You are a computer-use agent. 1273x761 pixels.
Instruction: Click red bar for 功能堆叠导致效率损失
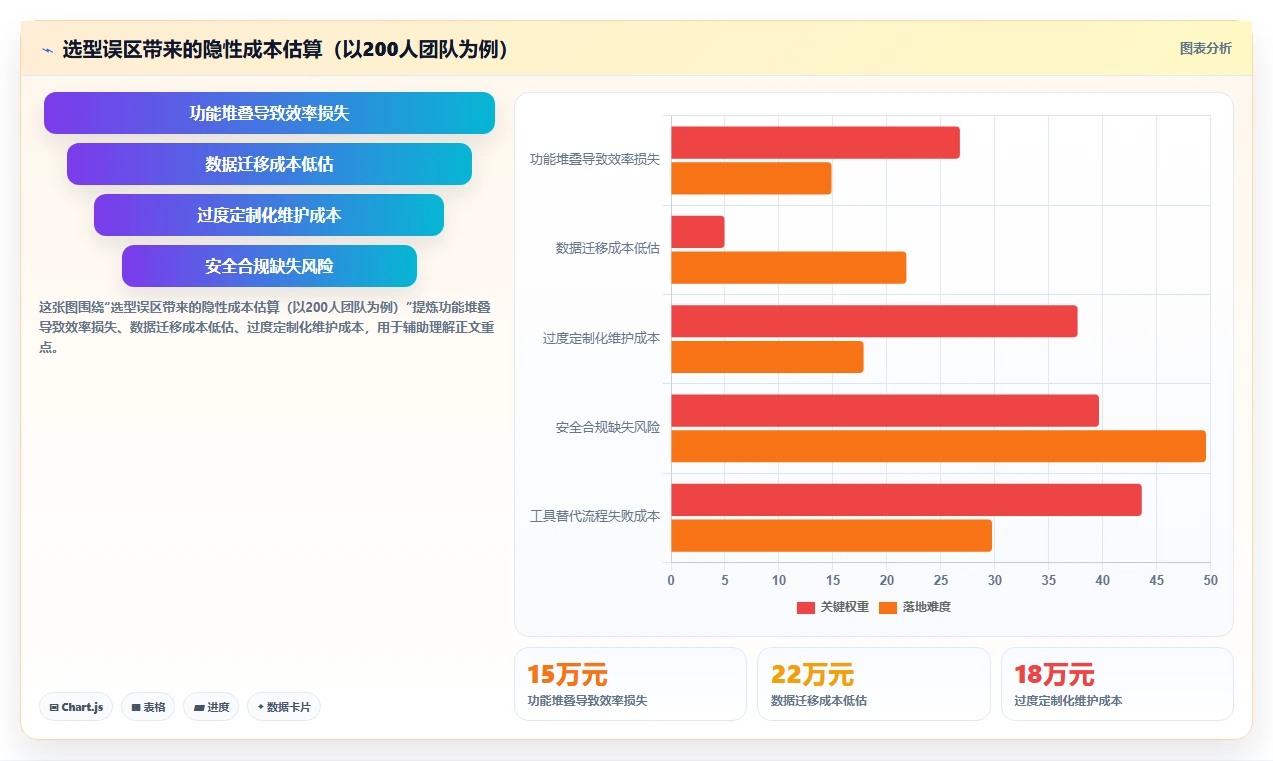(x=815, y=143)
